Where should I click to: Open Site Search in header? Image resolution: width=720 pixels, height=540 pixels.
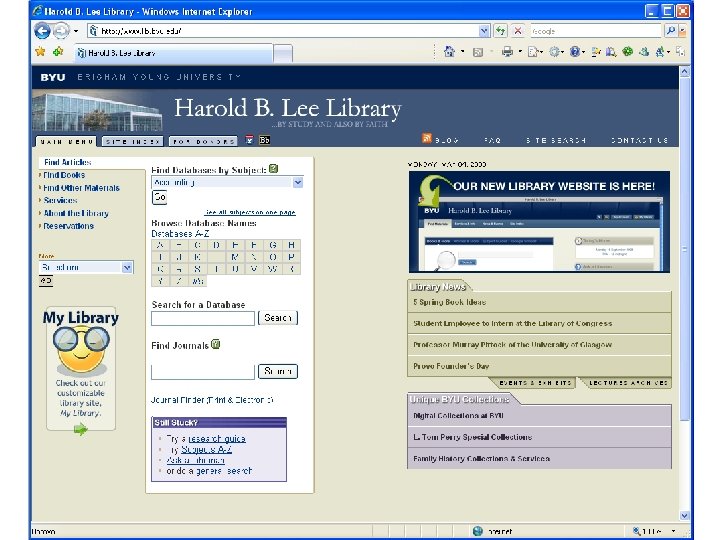click(x=556, y=141)
